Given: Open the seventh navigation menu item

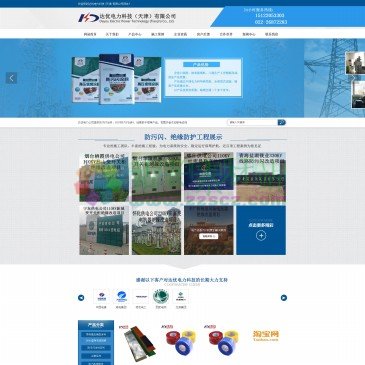Looking at the screenshot, I should pos(226,34).
